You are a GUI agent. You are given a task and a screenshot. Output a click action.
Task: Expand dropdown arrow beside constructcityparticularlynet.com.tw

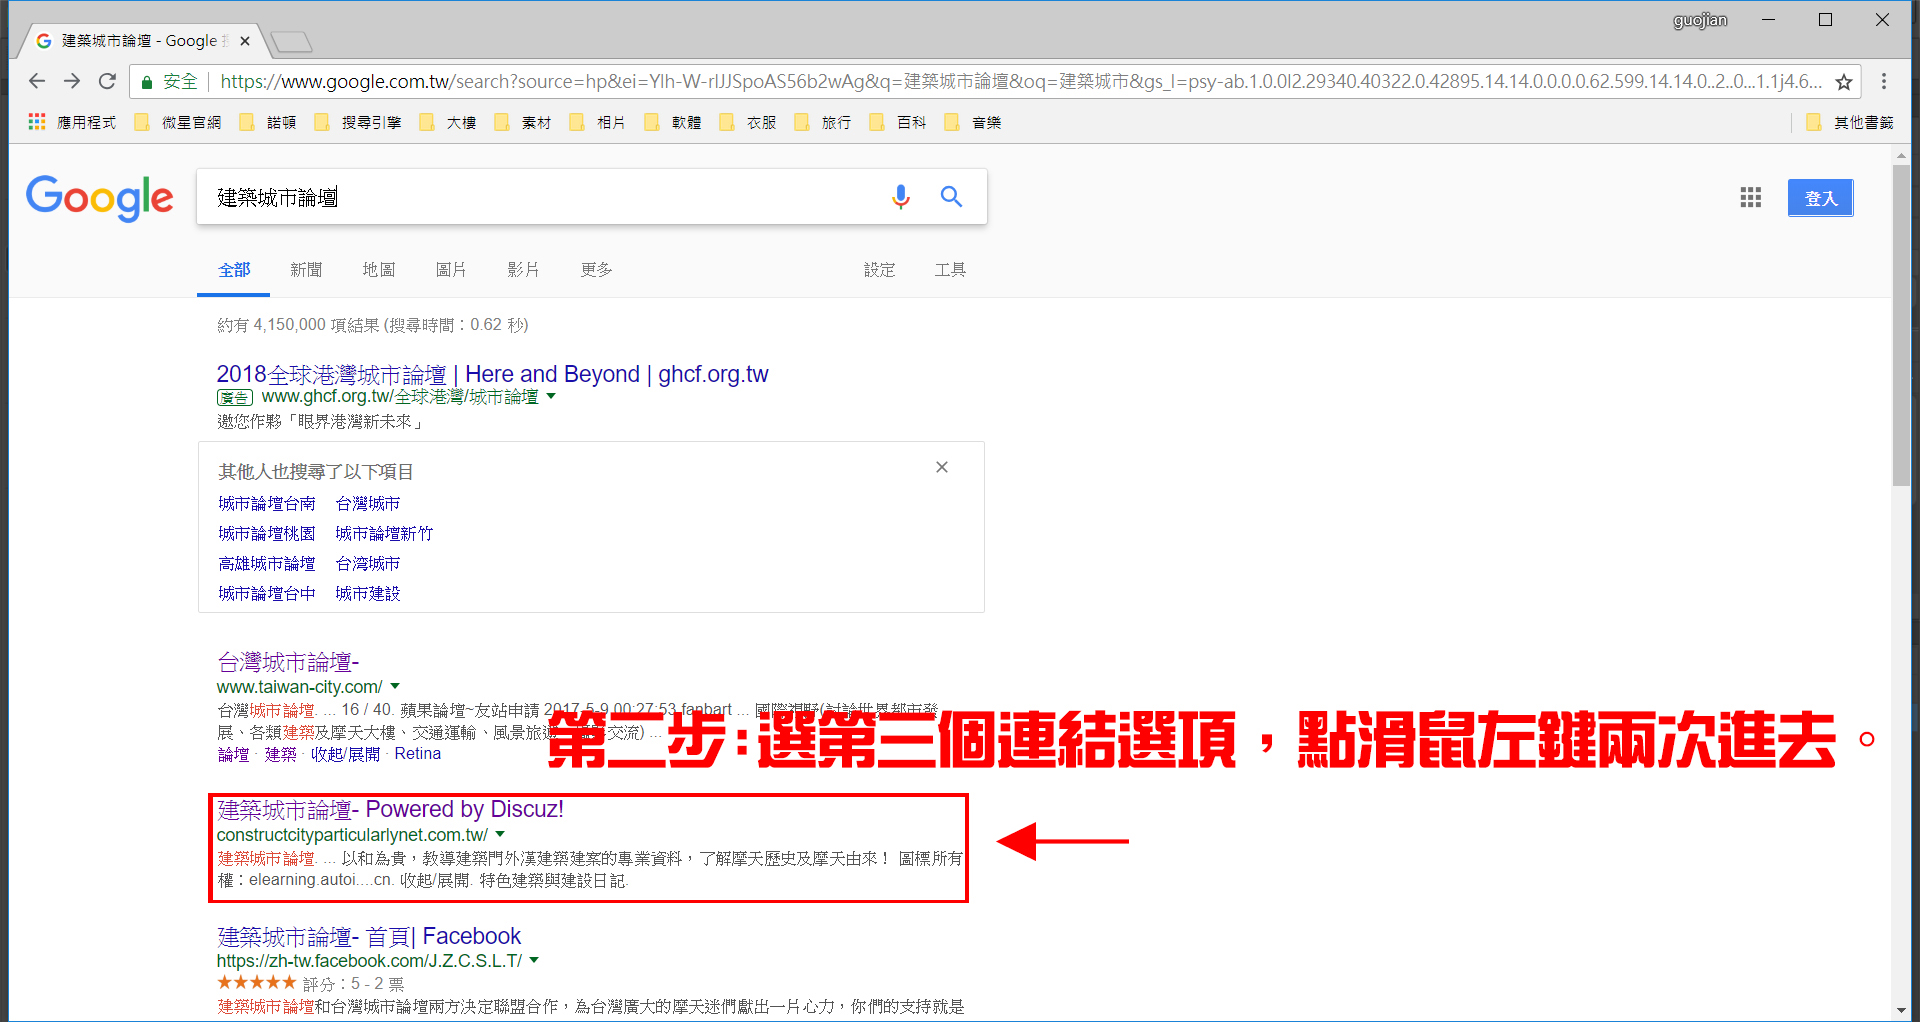(x=500, y=834)
